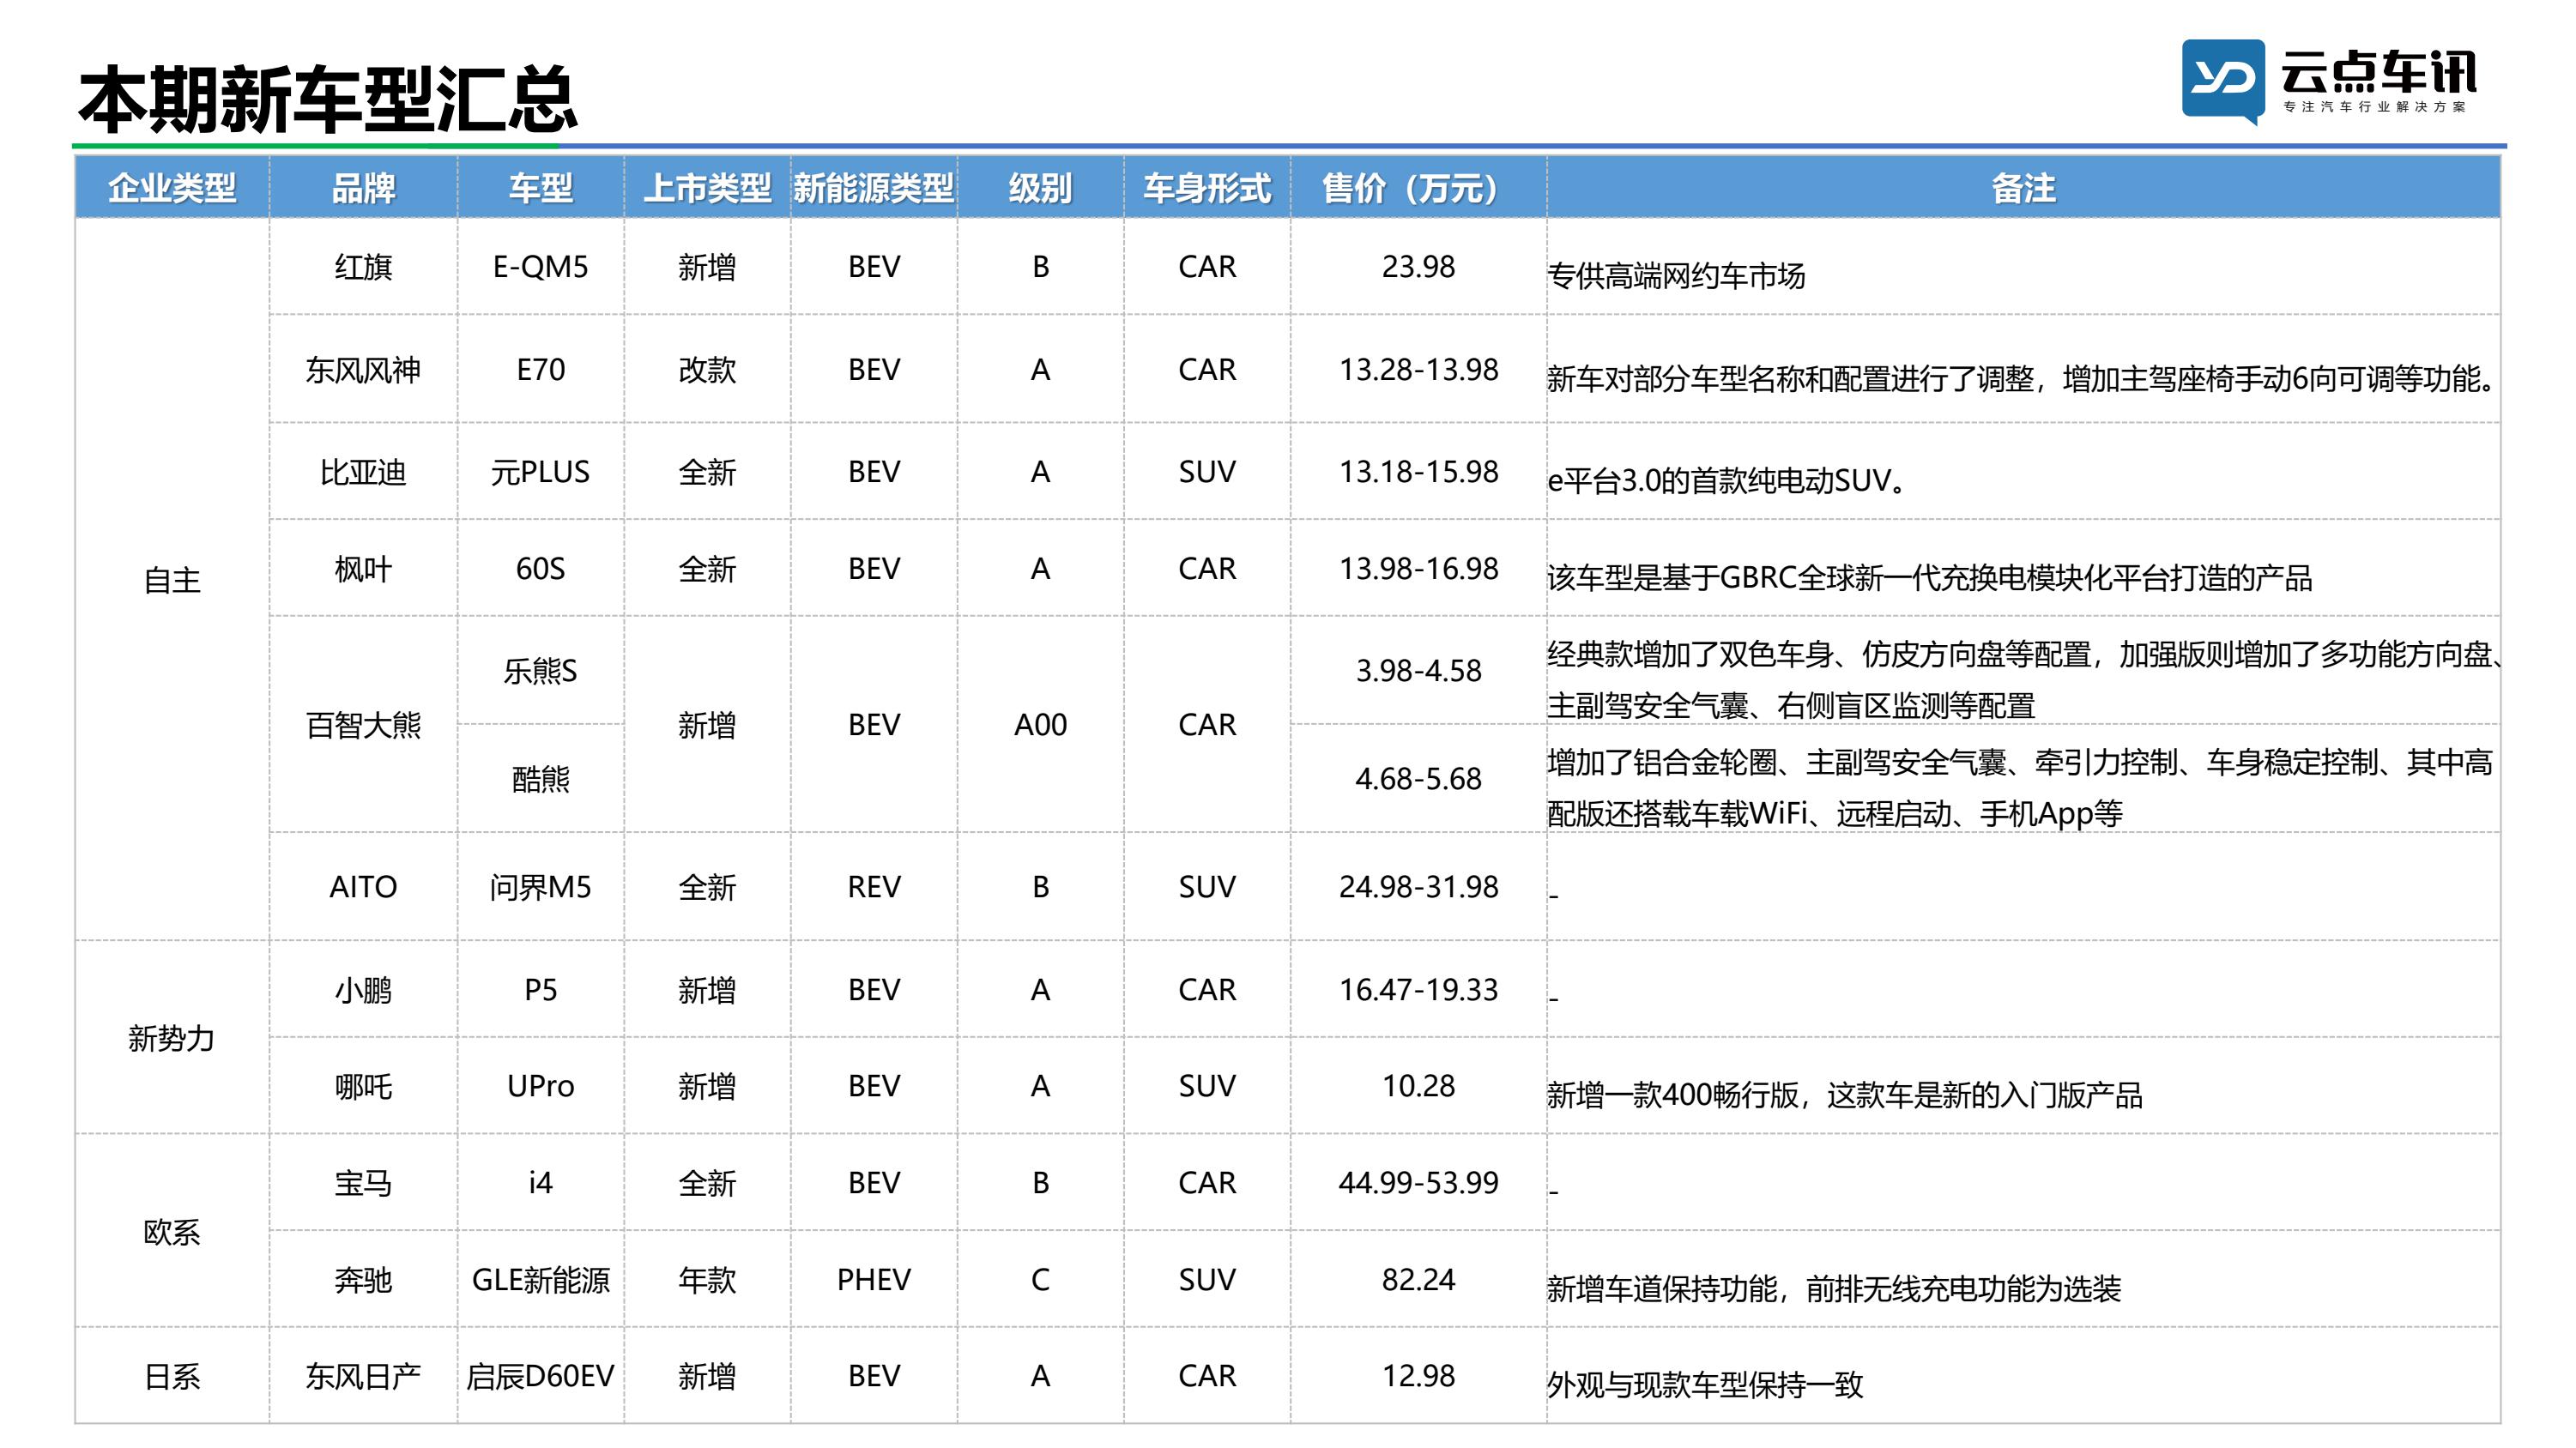Click the 60S model cell
The image size is (2576, 1448).
pos(540,569)
